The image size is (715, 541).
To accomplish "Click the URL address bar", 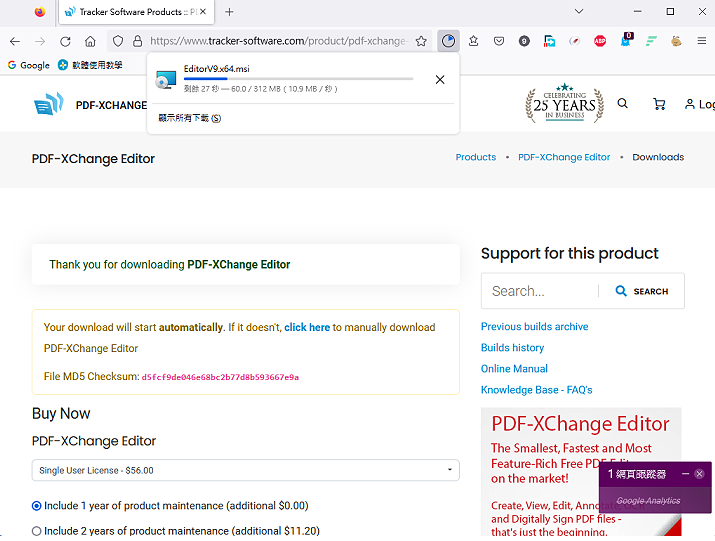I will [277, 42].
